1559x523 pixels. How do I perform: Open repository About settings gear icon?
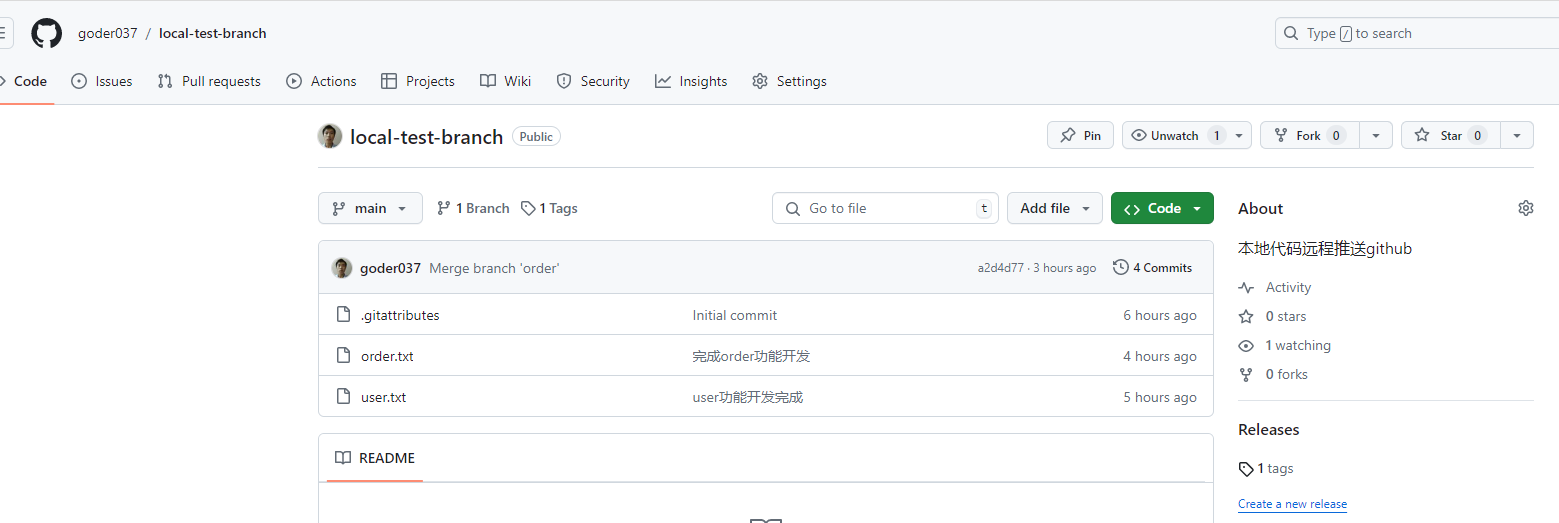(x=1525, y=208)
